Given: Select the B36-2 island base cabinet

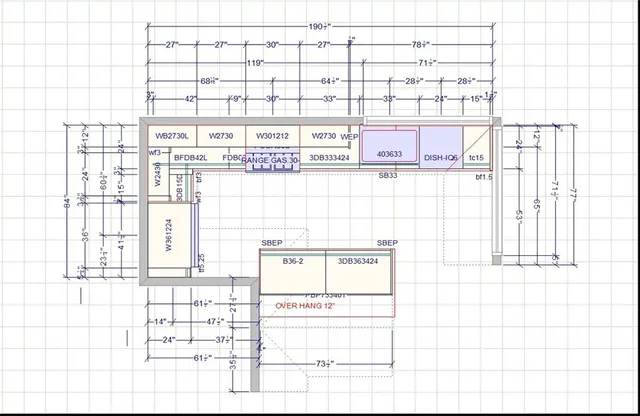Looking at the screenshot, I should pos(292,261).
